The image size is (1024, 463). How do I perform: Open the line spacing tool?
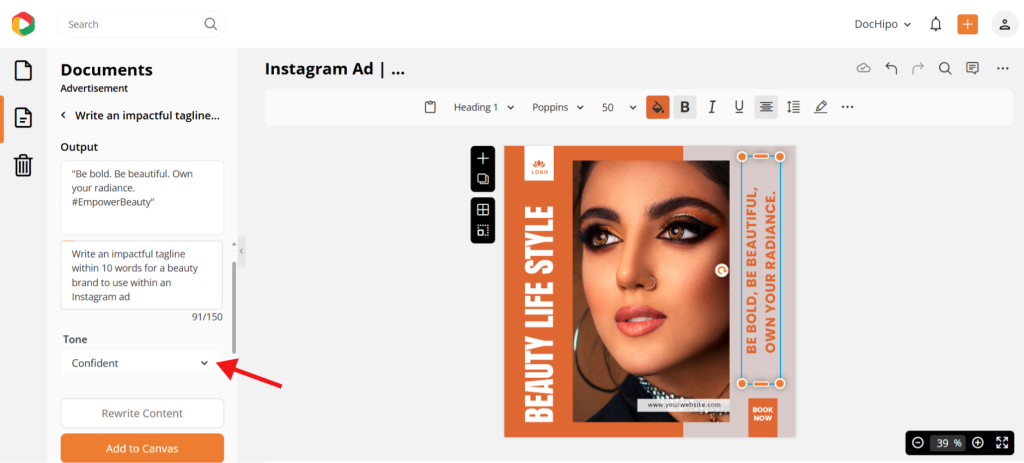pos(793,107)
